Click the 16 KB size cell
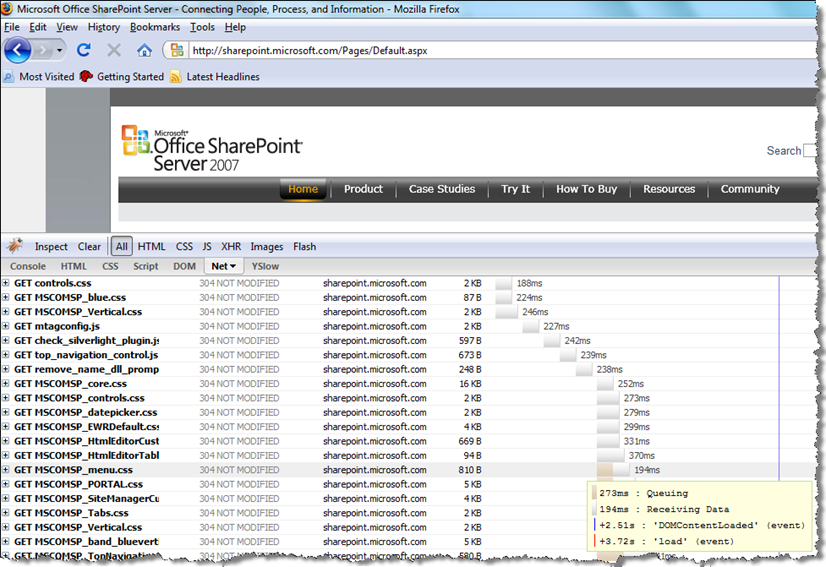826x567 pixels. pyautogui.click(x=470, y=384)
